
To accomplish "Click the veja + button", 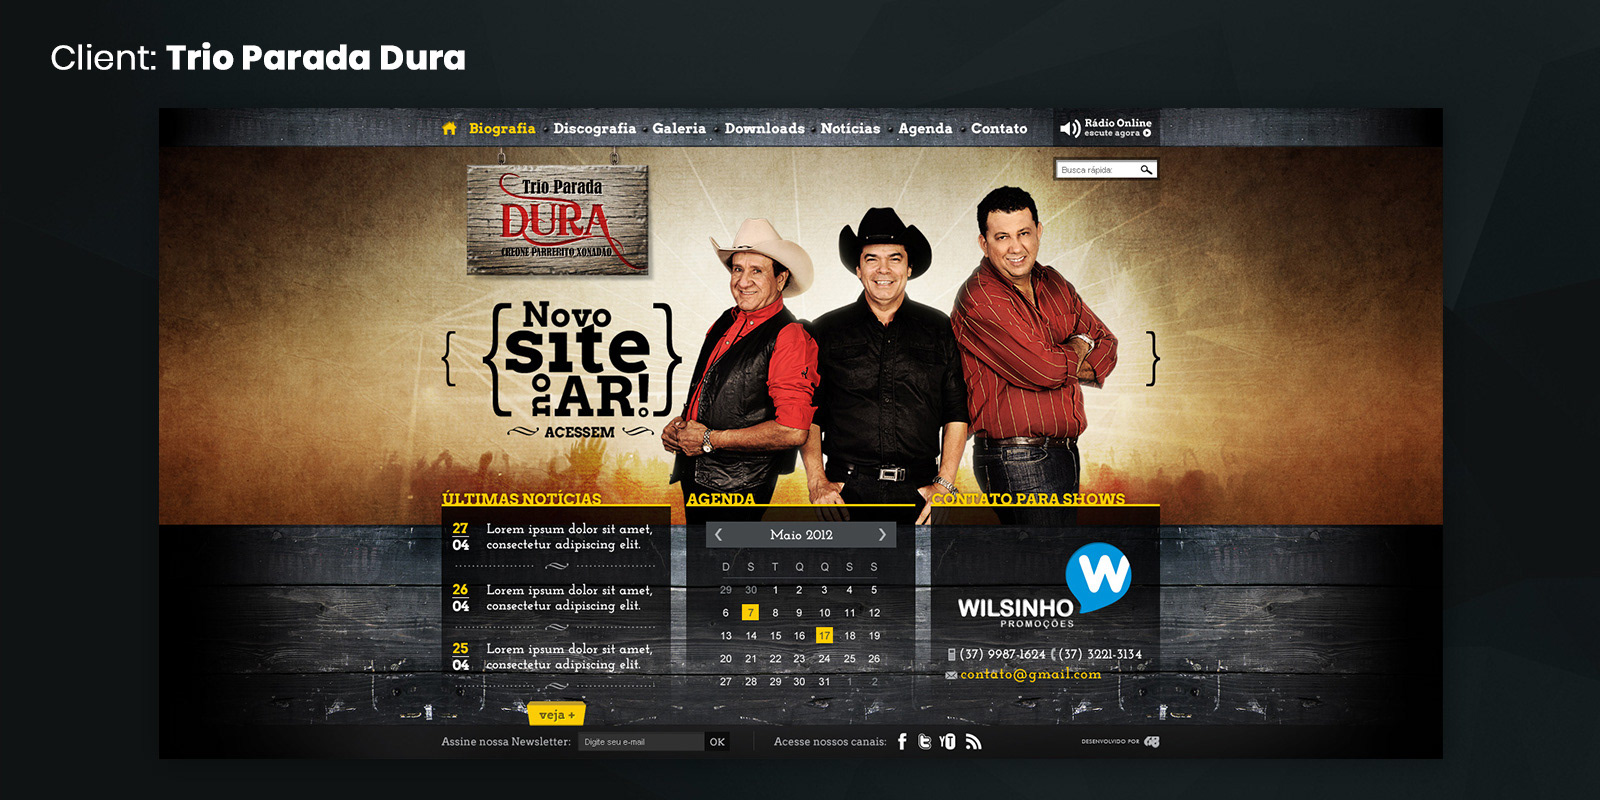I will pyautogui.click(x=557, y=714).
